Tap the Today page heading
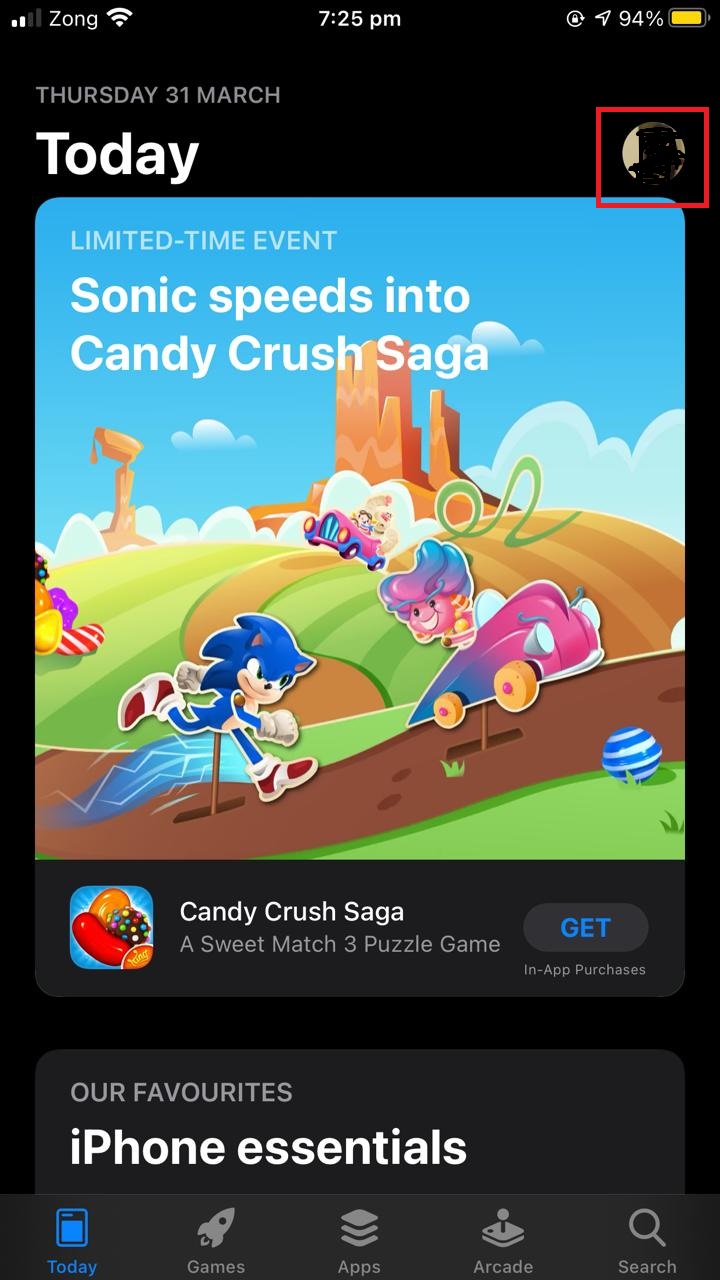This screenshot has width=720, height=1280. (118, 155)
